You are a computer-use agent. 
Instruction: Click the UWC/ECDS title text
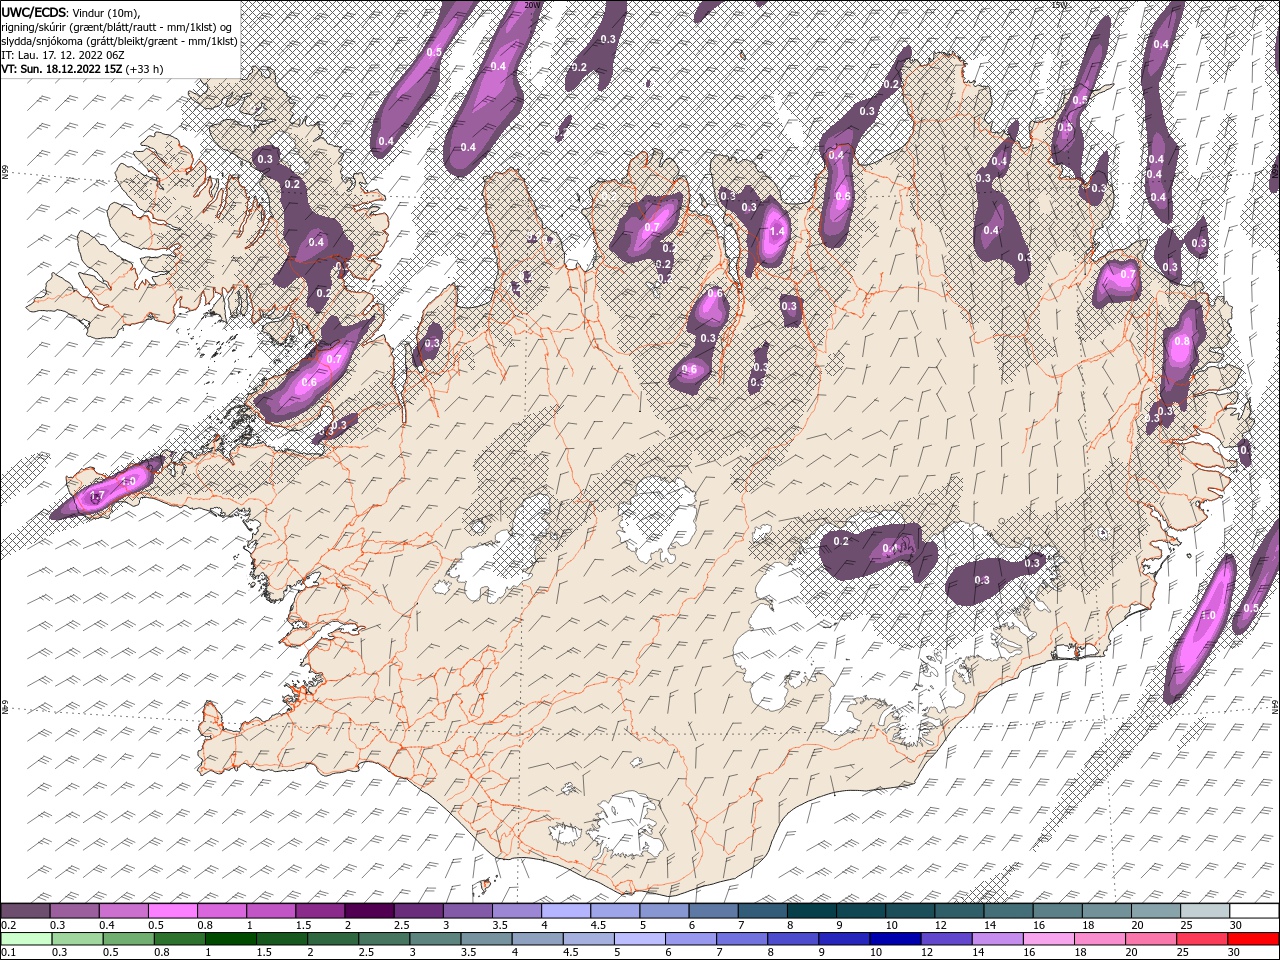tap(33, 12)
